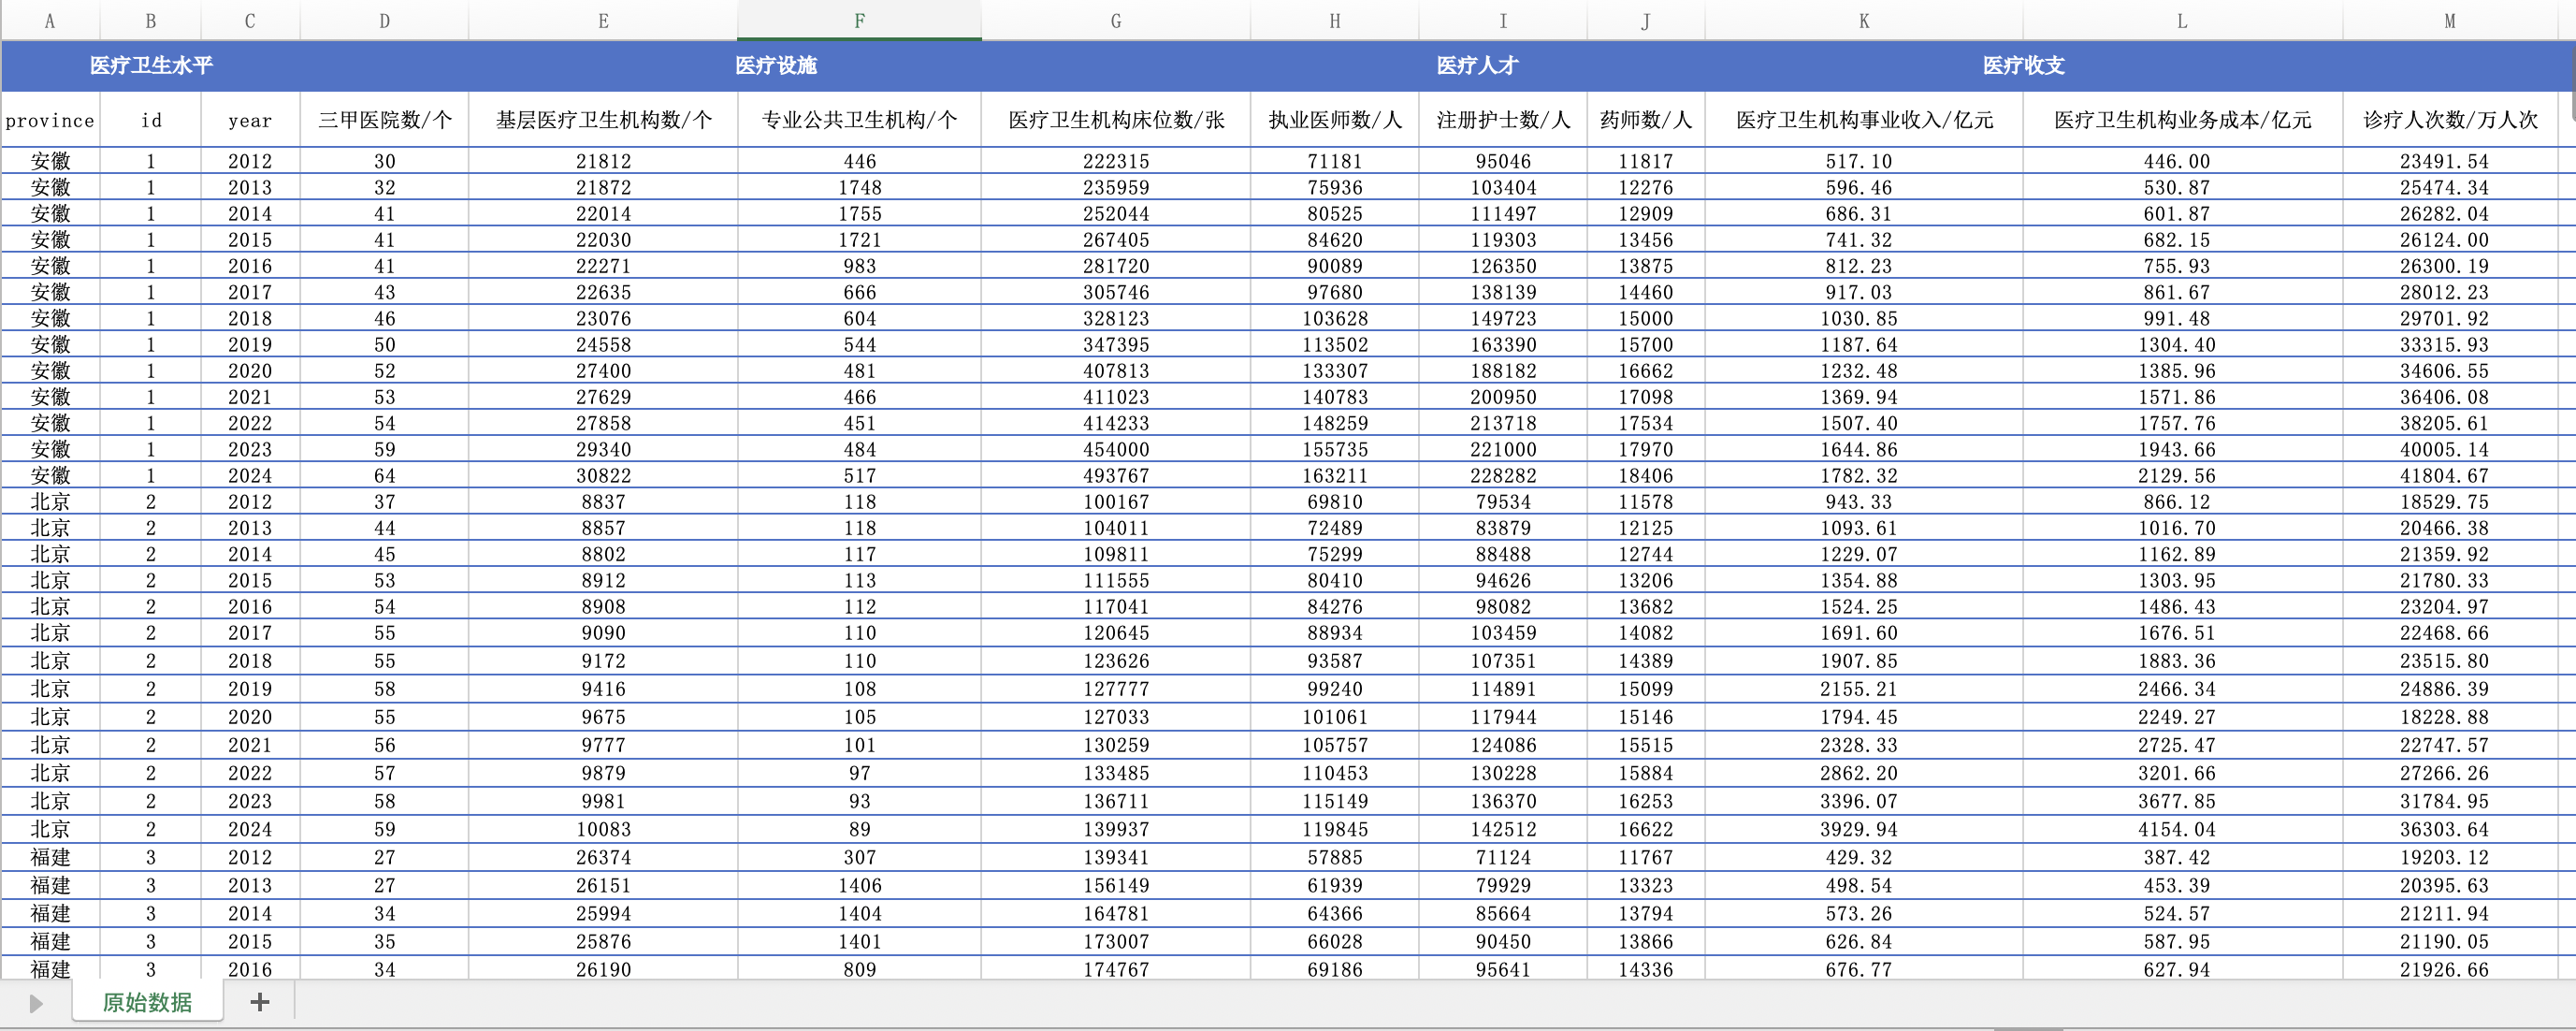Click the 执业医师数/人 column title cell
2576x1031 pixels.
pyautogui.click(x=1334, y=120)
